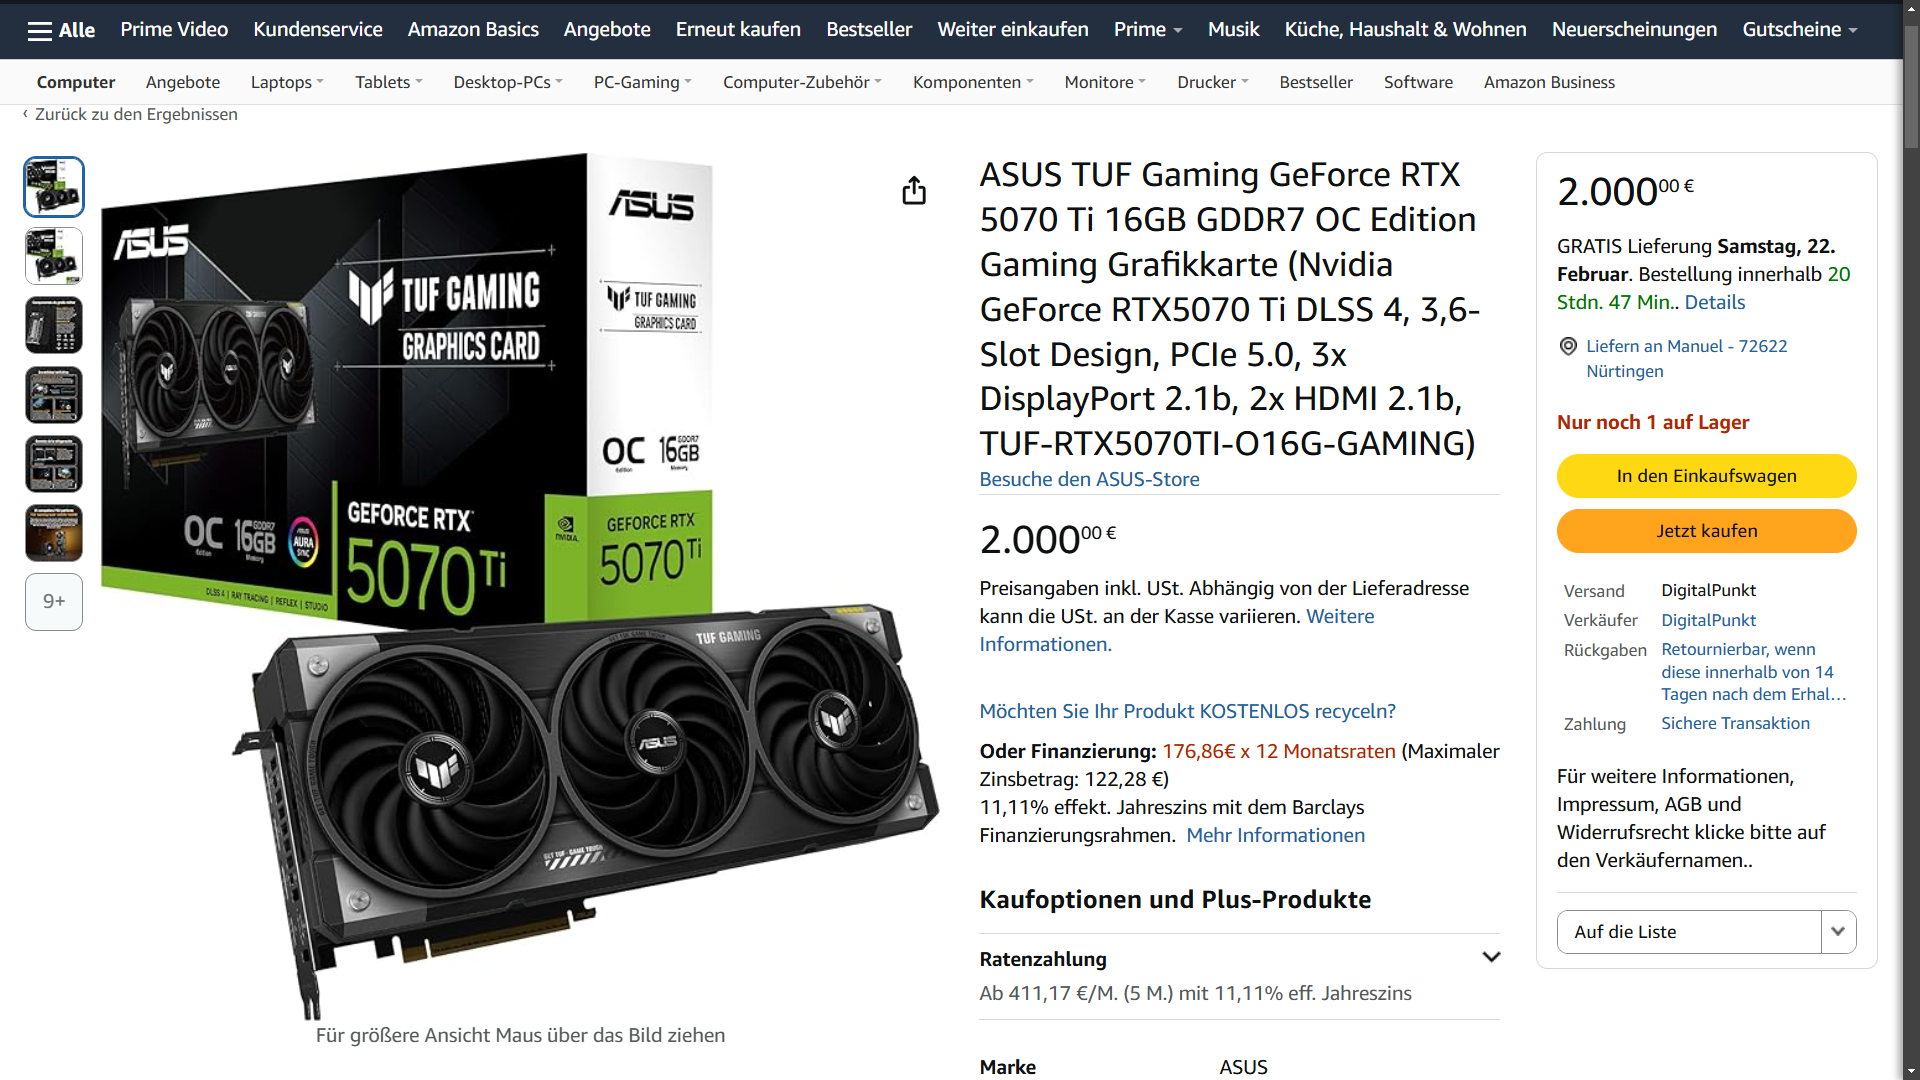Open the Bestseller top navigation item
1920x1080 pixels.
coord(869,30)
